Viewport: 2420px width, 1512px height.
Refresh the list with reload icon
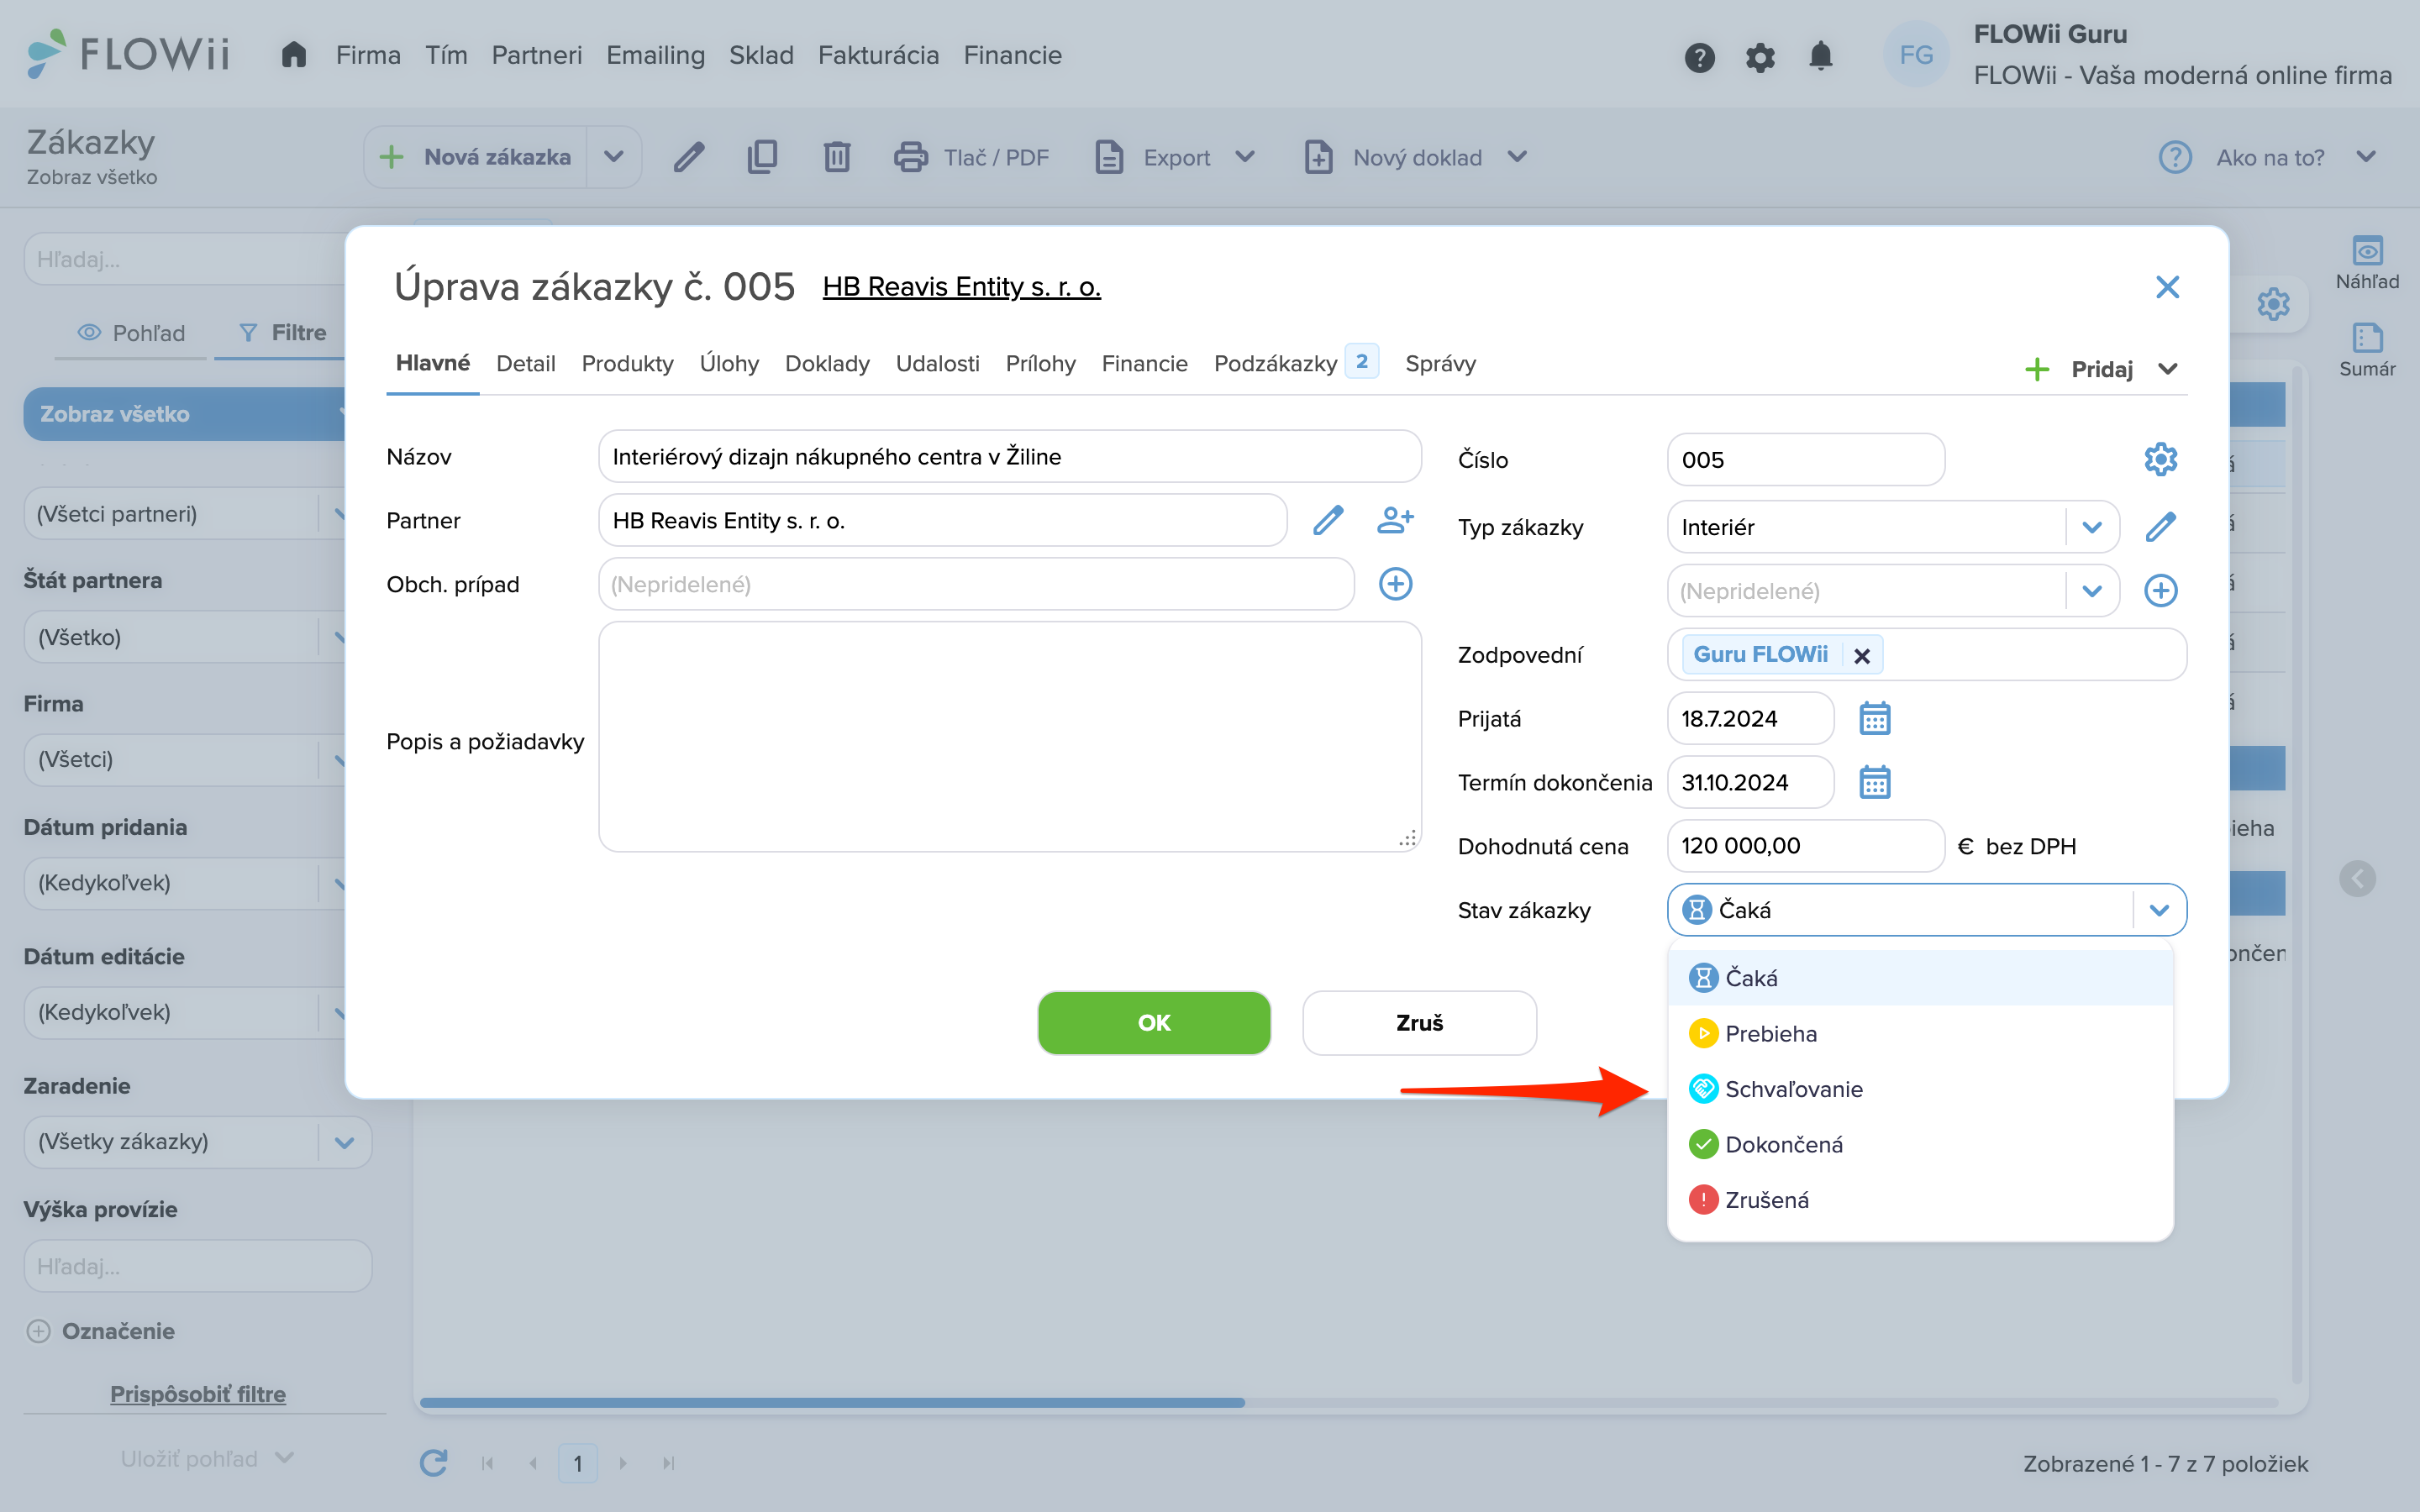433,1463
